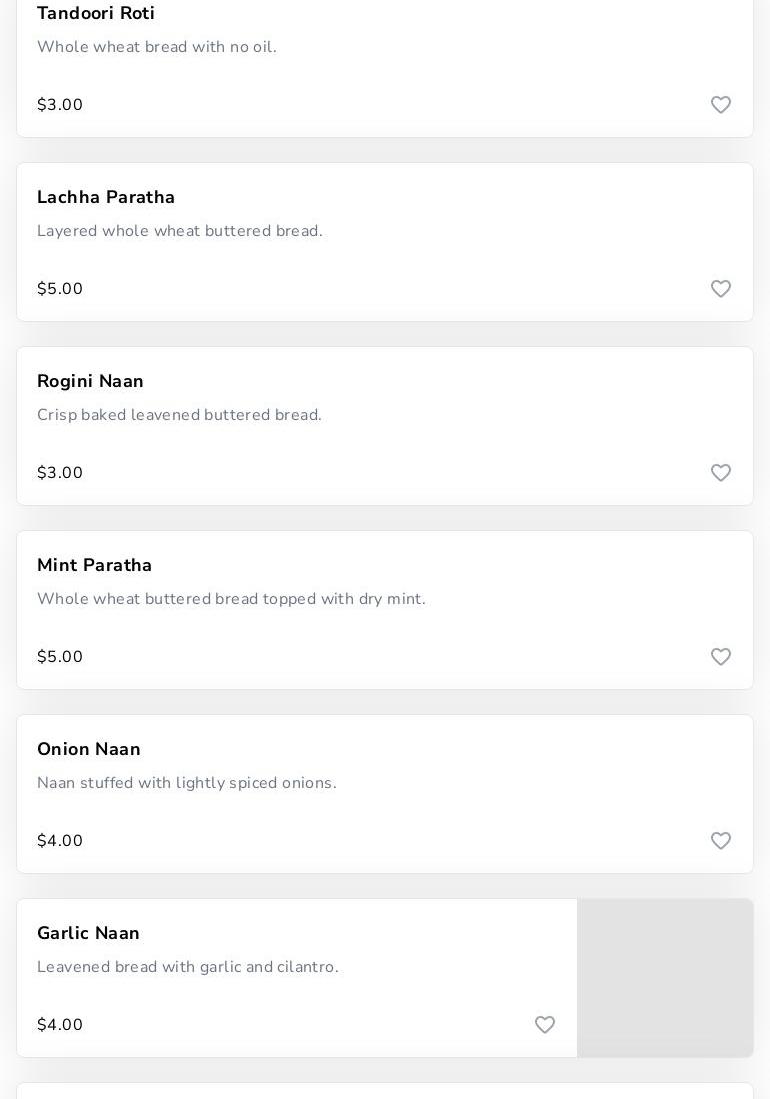Toggle heart on Rogini Naan
This screenshot has height=1099, width=770.
click(x=721, y=473)
